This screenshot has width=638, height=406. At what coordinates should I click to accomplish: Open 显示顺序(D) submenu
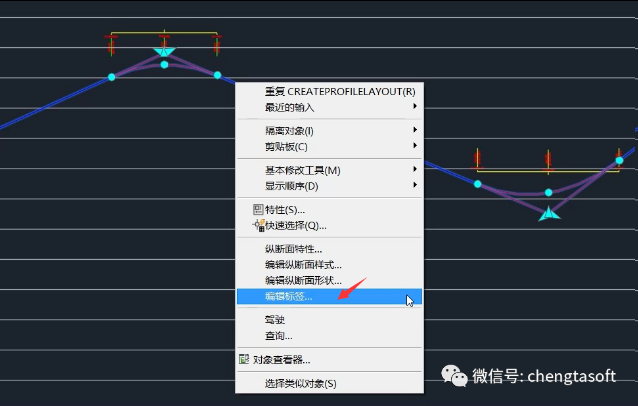tap(329, 186)
